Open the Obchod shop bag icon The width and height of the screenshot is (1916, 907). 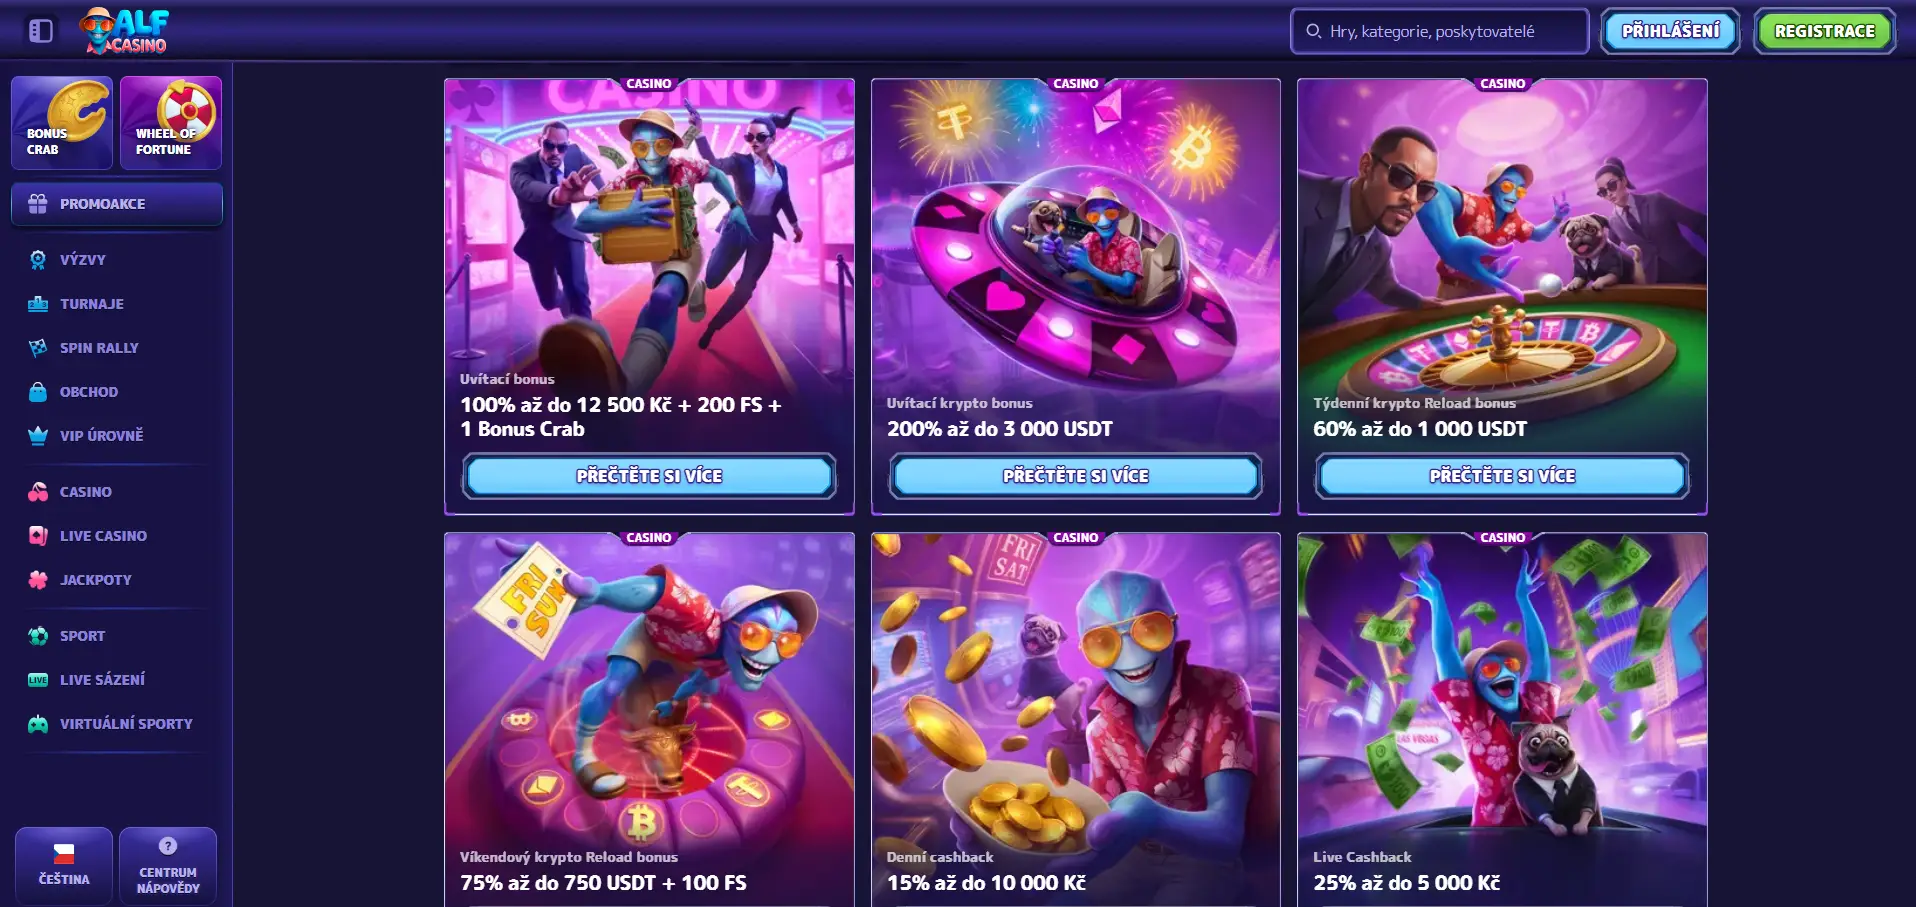[x=38, y=392]
